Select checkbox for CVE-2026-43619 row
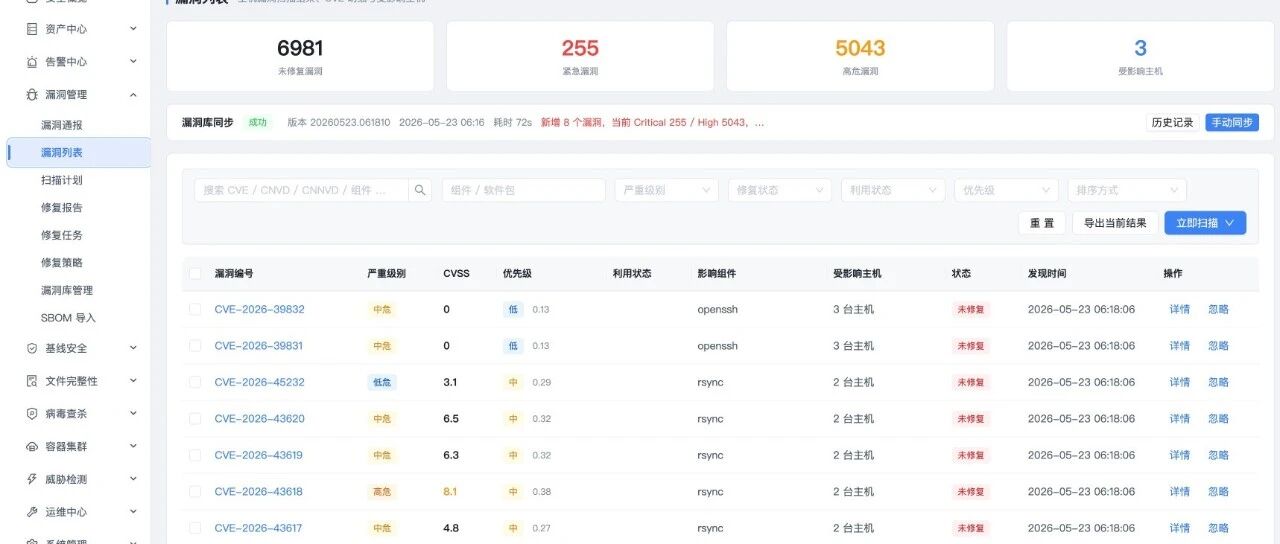Viewport: 1280px width, 544px height. pos(195,455)
